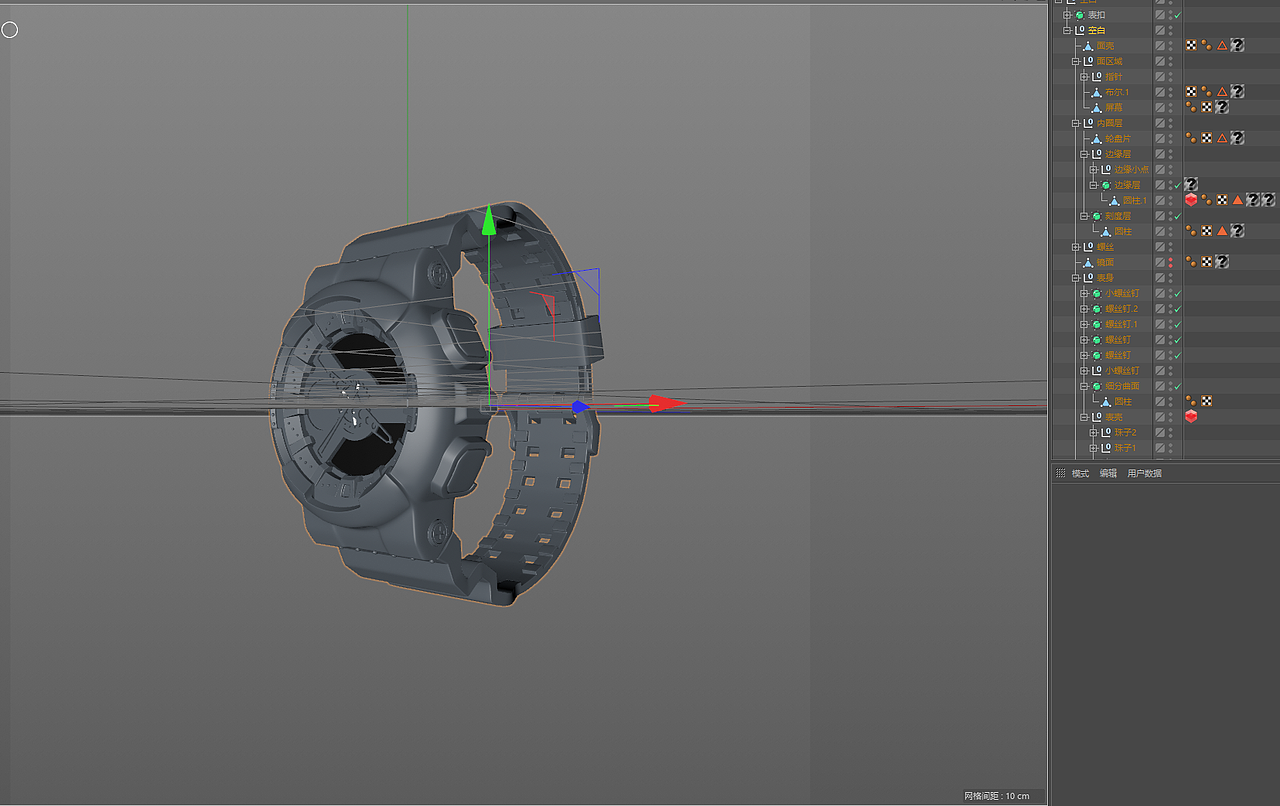This screenshot has height=806, width=1280.
Task: Collapse the 内圈层 group
Action: pos(1075,123)
